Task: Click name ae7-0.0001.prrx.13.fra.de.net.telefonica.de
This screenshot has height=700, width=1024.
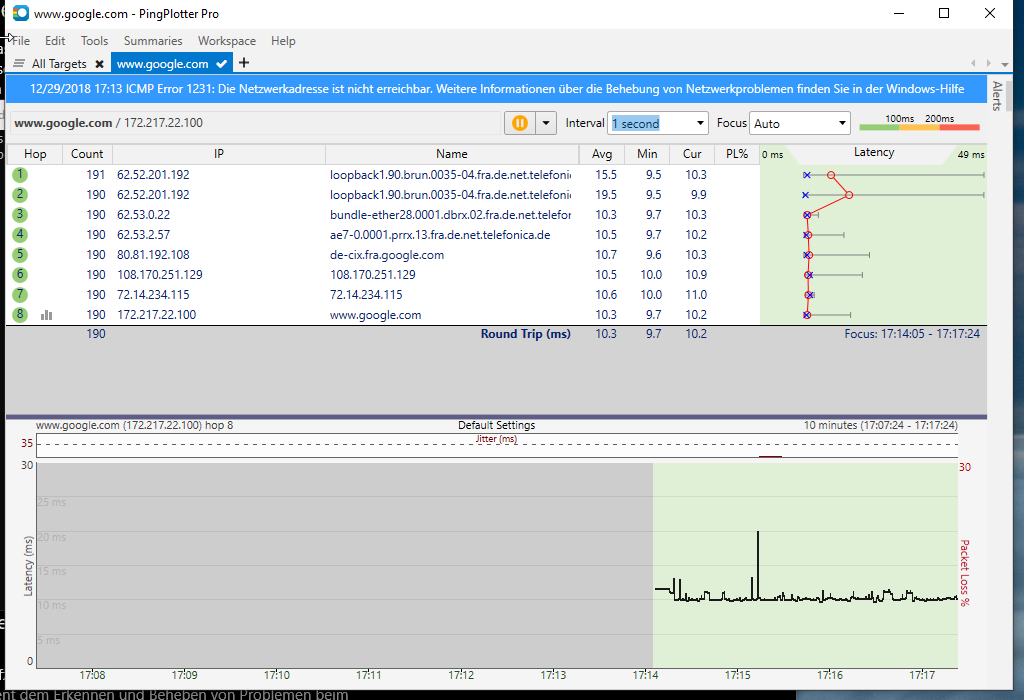Action: coord(440,234)
